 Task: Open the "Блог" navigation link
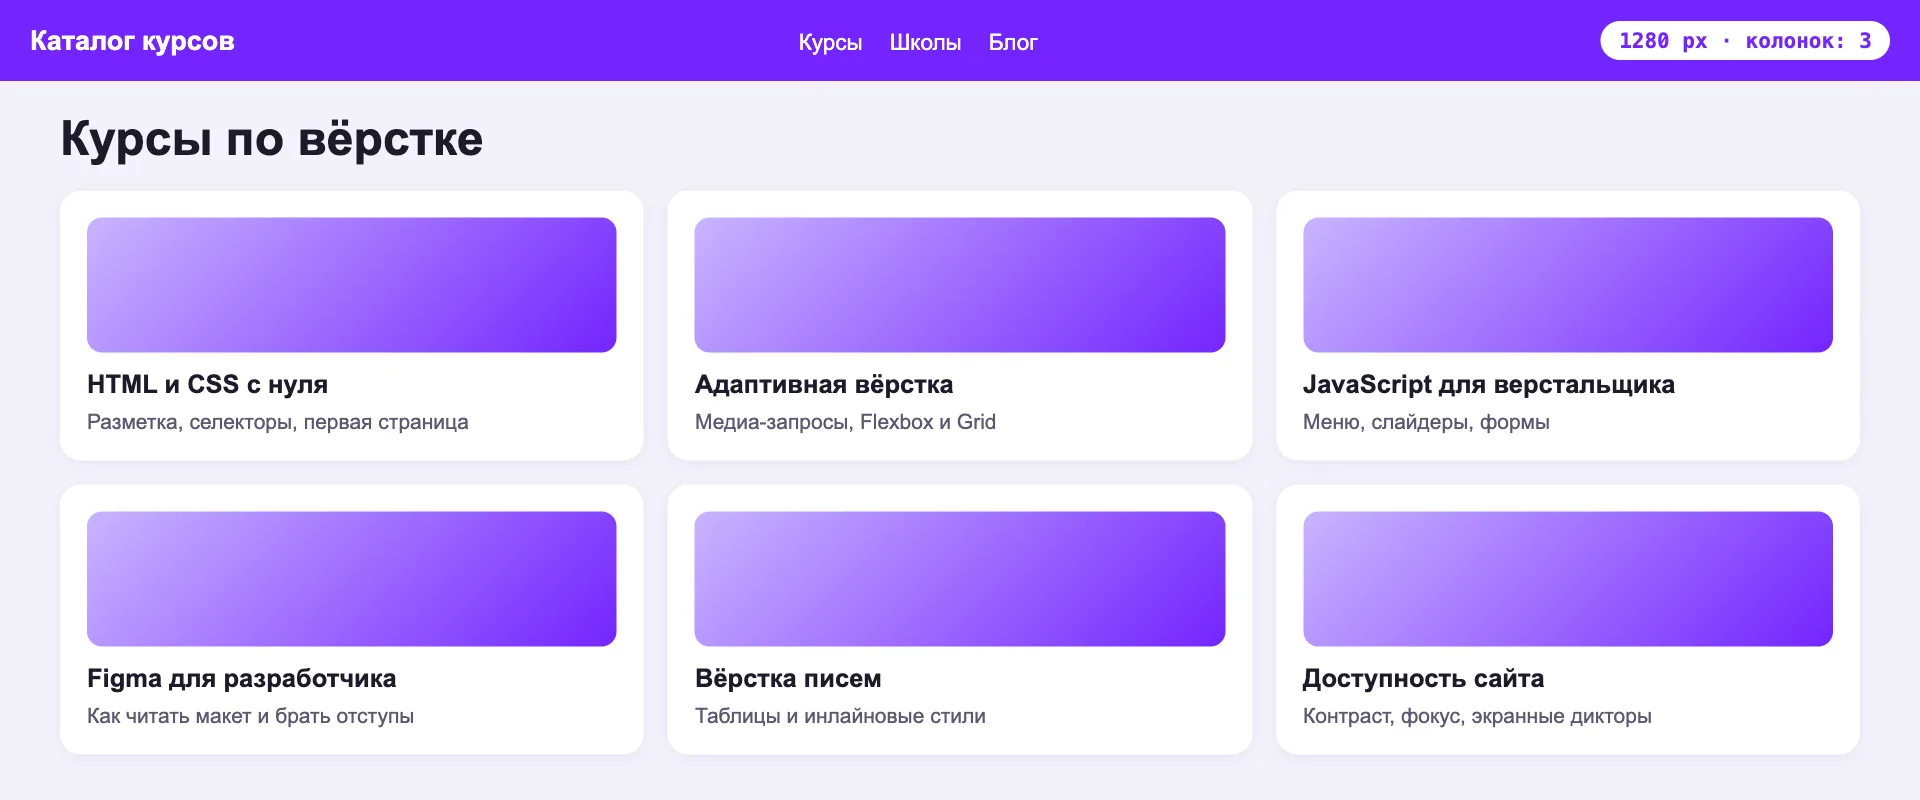(x=1013, y=42)
